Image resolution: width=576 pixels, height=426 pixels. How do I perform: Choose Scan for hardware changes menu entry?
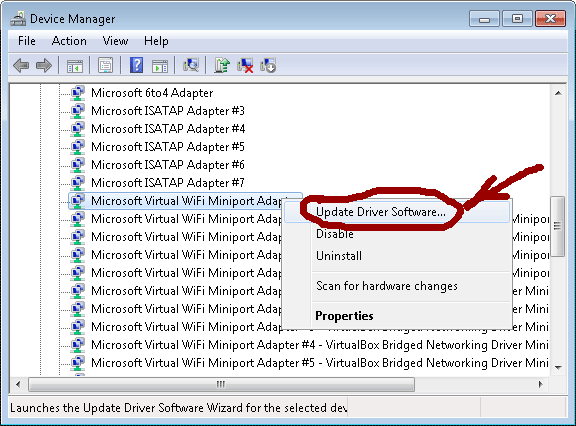pyautogui.click(x=386, y=286)
